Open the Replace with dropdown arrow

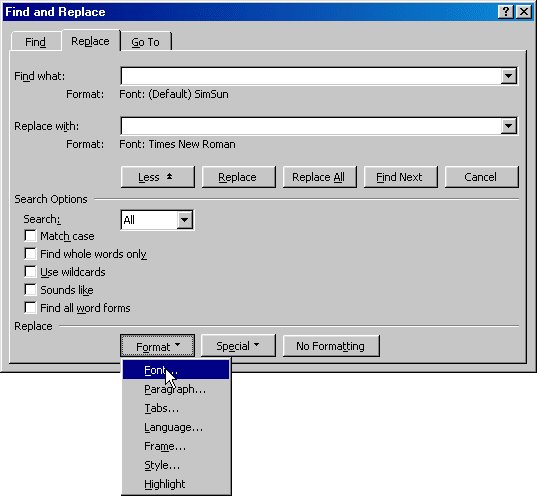[x=509, y=126]
